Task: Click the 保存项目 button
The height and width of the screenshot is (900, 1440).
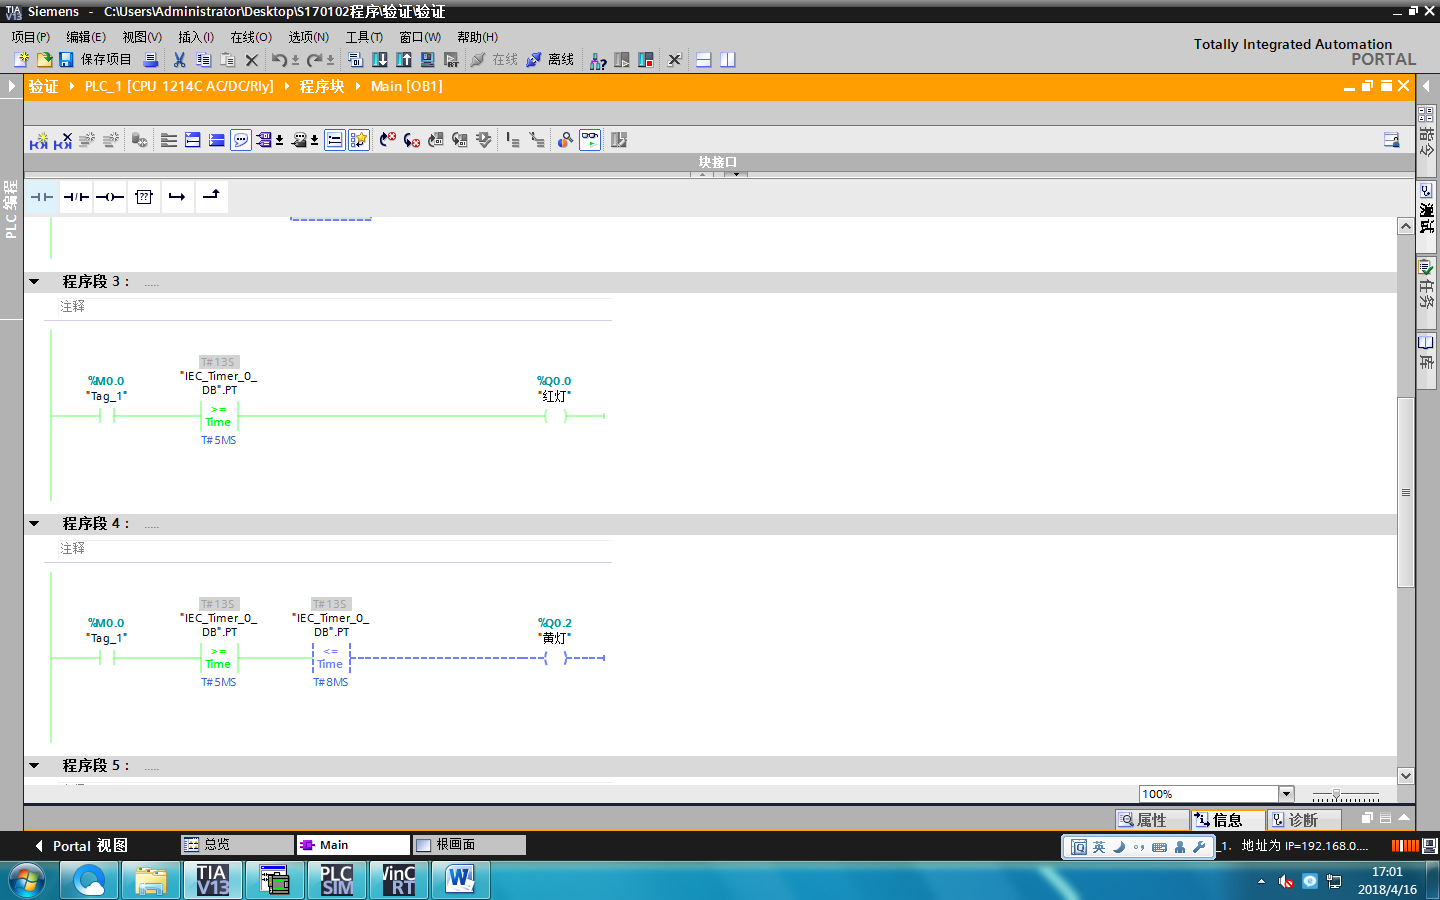Action: coord(96,60)
